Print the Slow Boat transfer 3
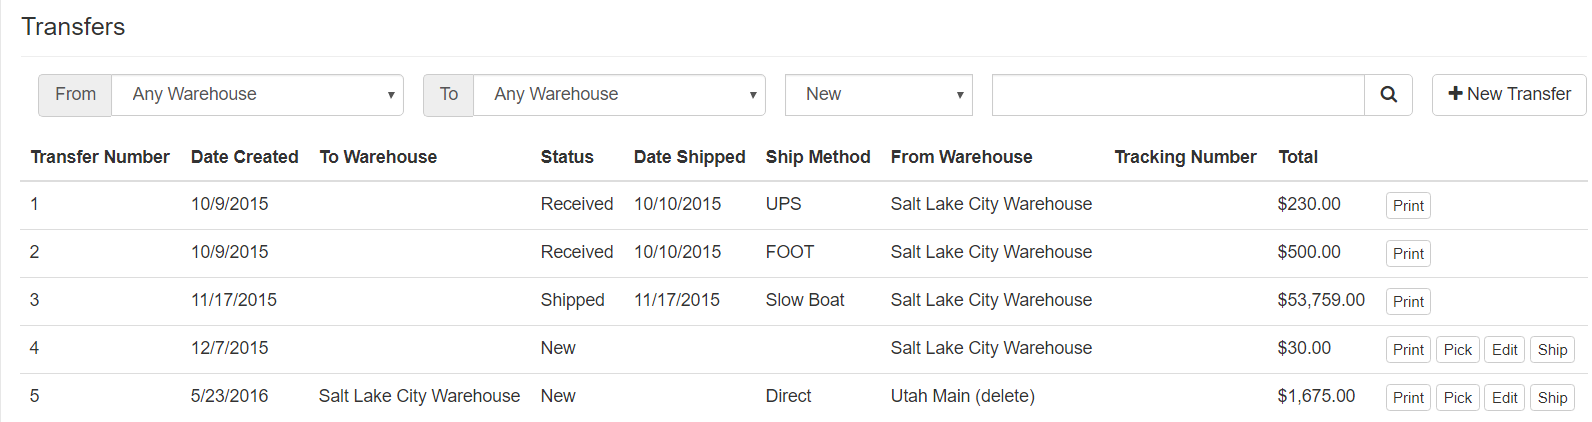This screenshot has height=422, width=1592. pos(1408,302)
